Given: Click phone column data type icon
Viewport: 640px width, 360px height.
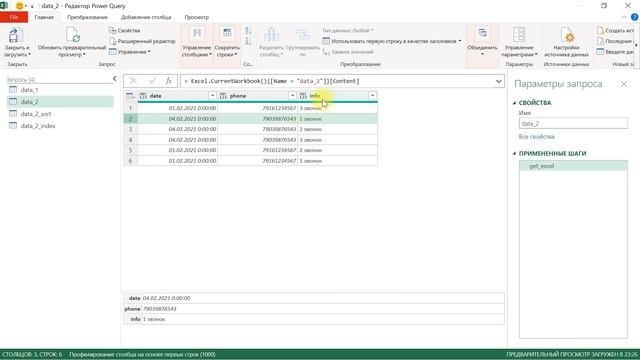Looking at the screenshot, I should 223,96.
